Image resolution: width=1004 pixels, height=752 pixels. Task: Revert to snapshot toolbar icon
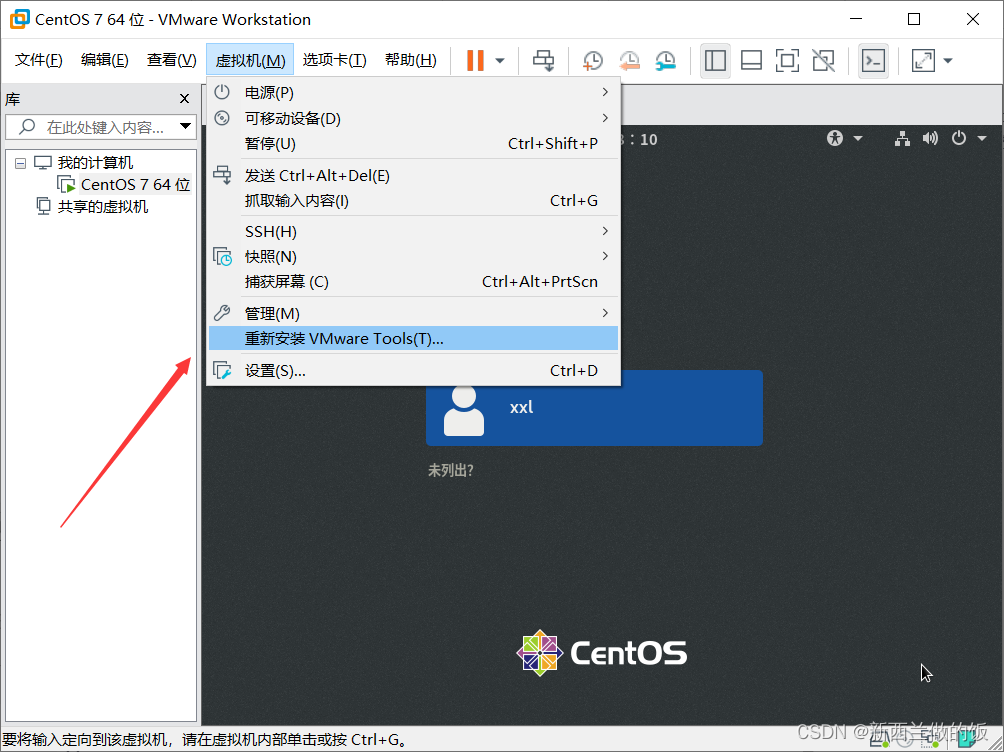(x=629, y=61)
